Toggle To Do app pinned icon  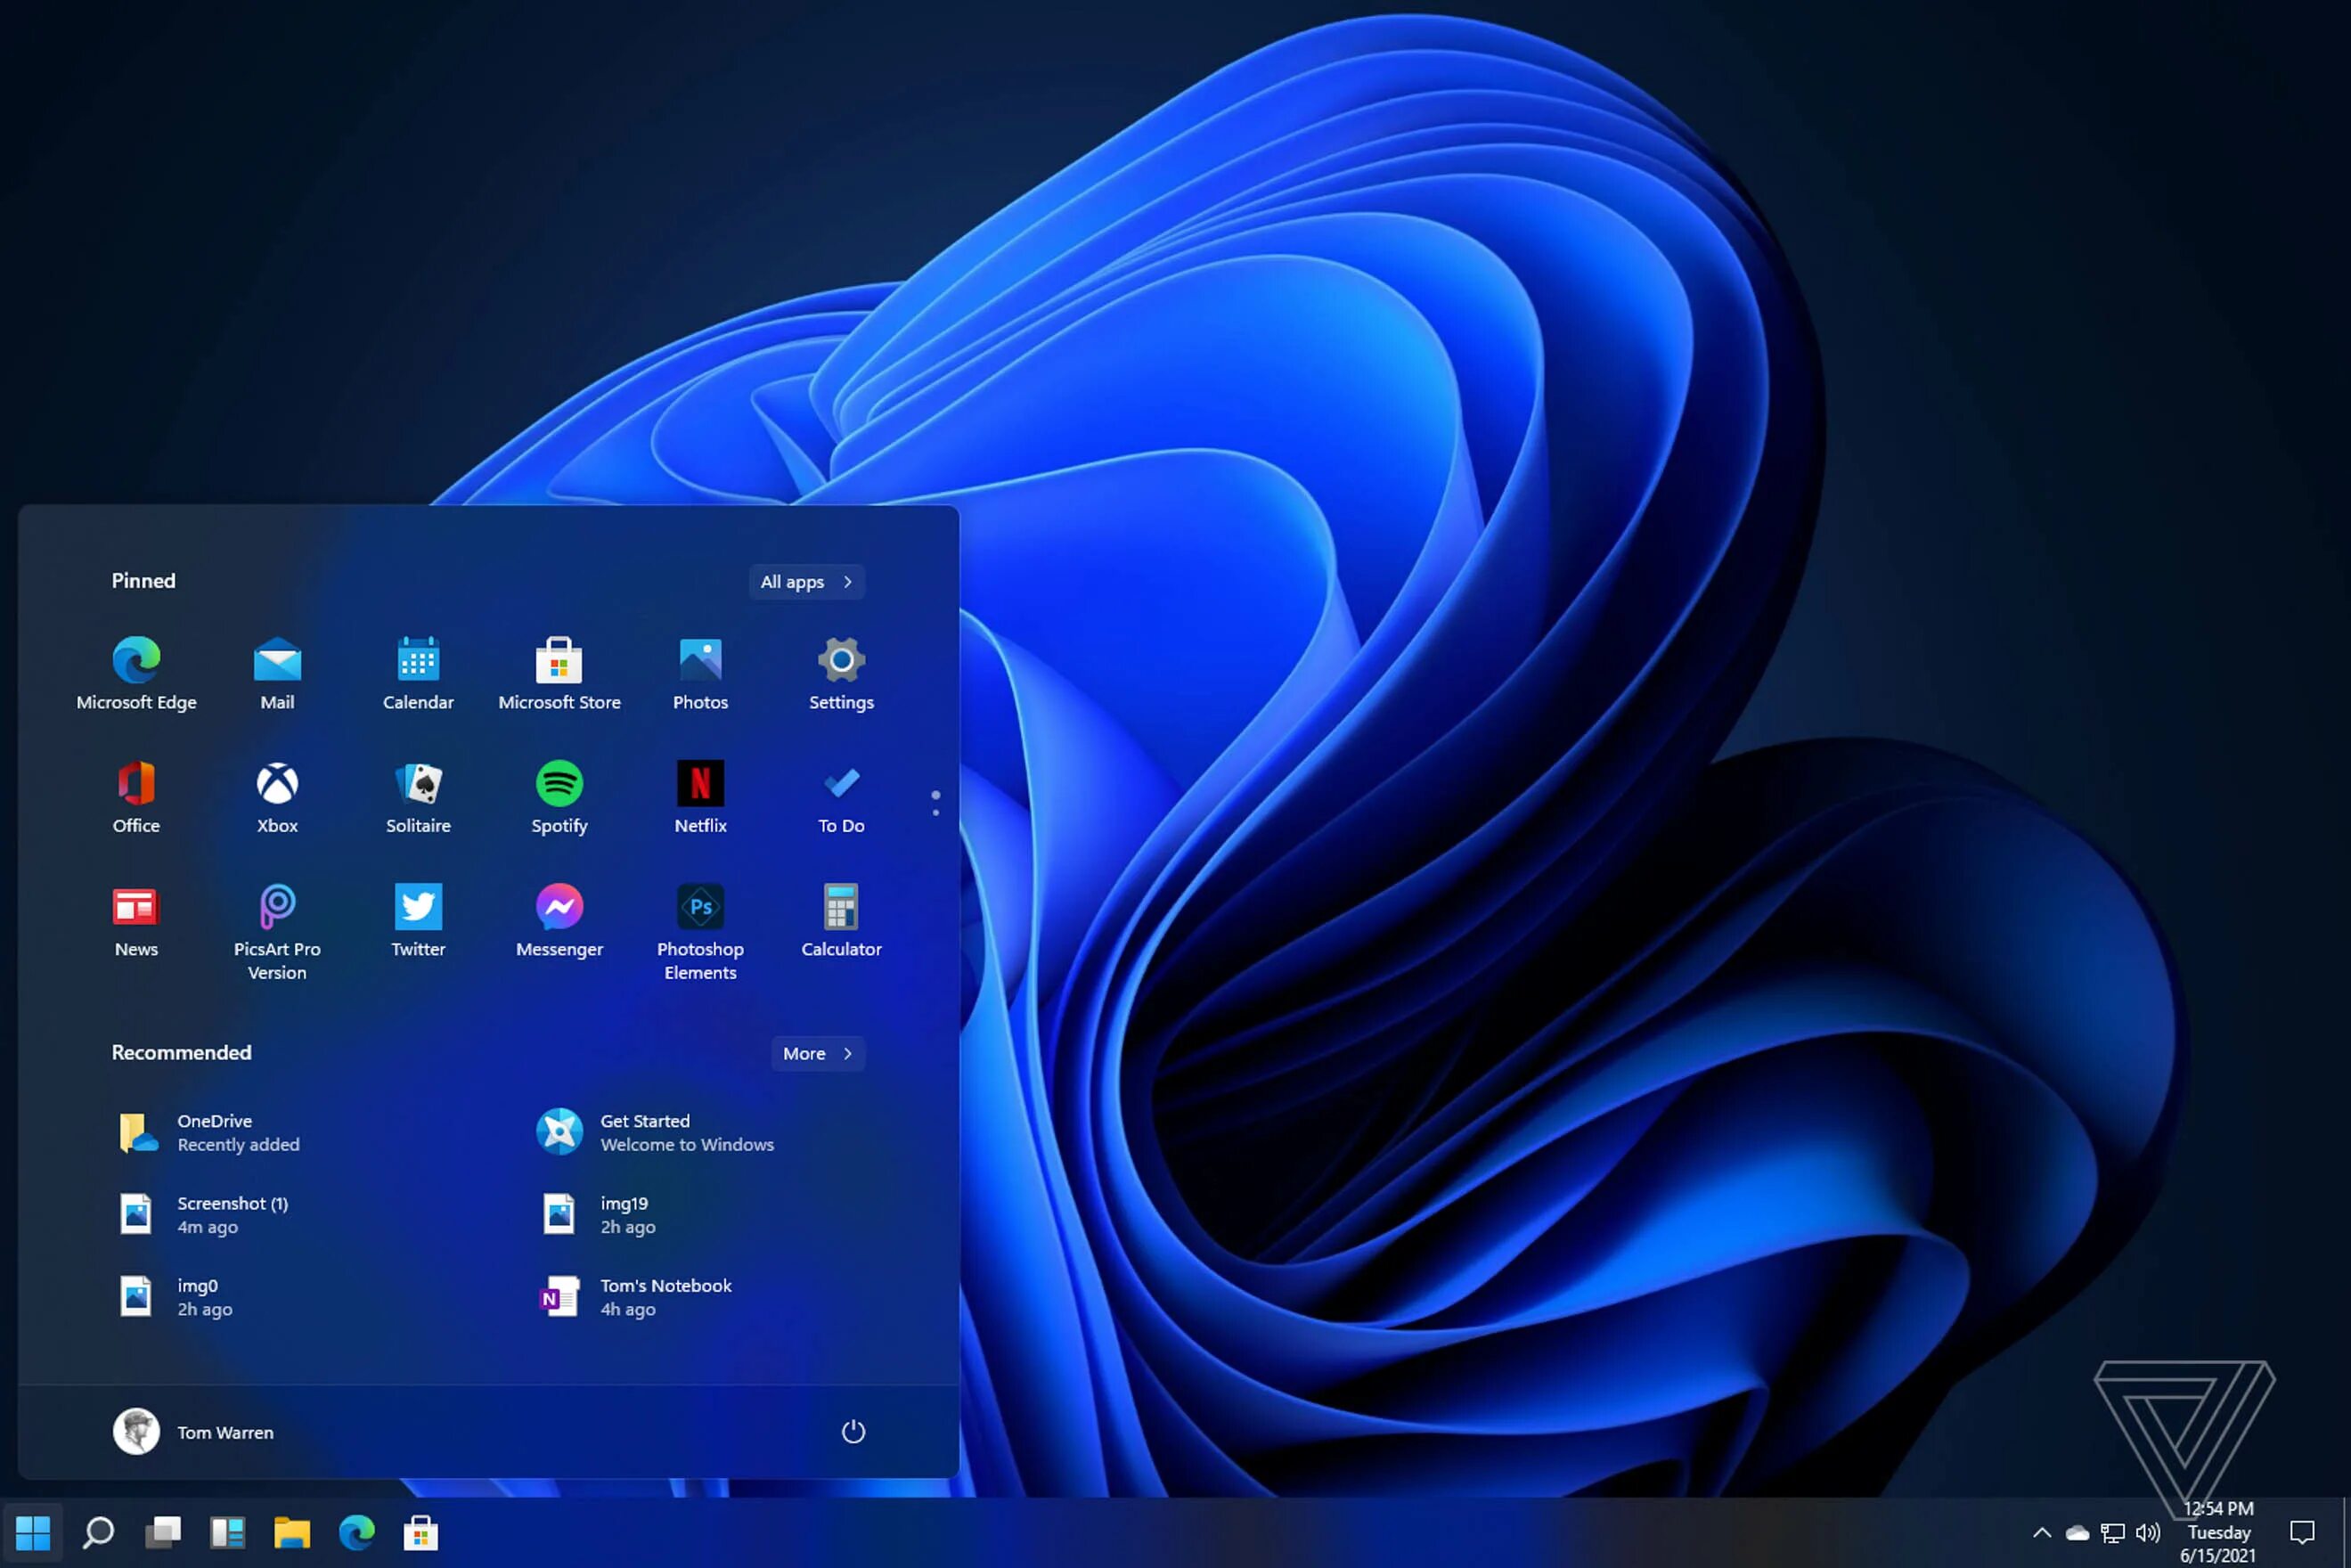point(839,796)
